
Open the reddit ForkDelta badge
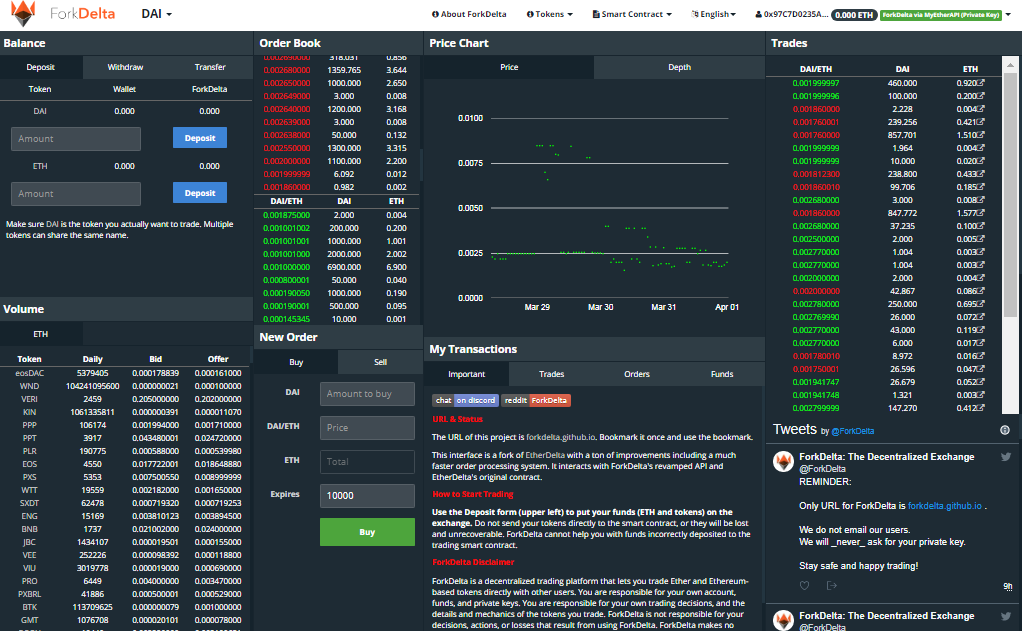coord(536,400)
